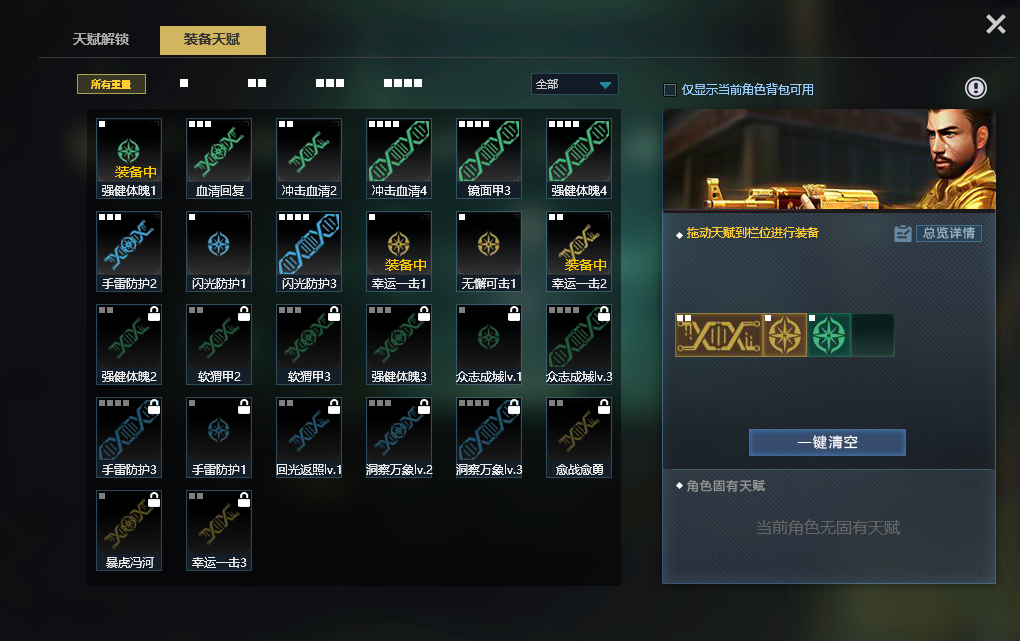Viewport: 1020px width, 641px height.
Task: Click the 手雷防护2 talent icon
Action: click(129, 251)
